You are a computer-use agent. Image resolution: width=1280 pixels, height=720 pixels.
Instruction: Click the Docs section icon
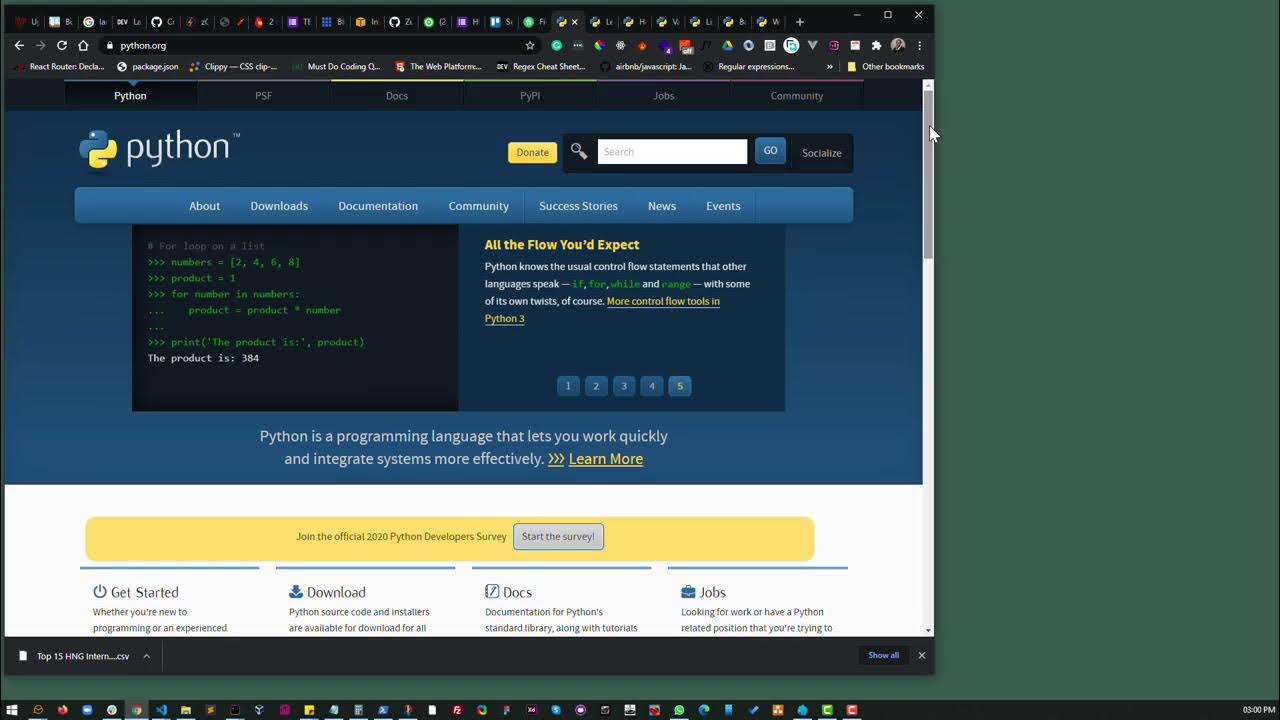(x=492, y=592)
